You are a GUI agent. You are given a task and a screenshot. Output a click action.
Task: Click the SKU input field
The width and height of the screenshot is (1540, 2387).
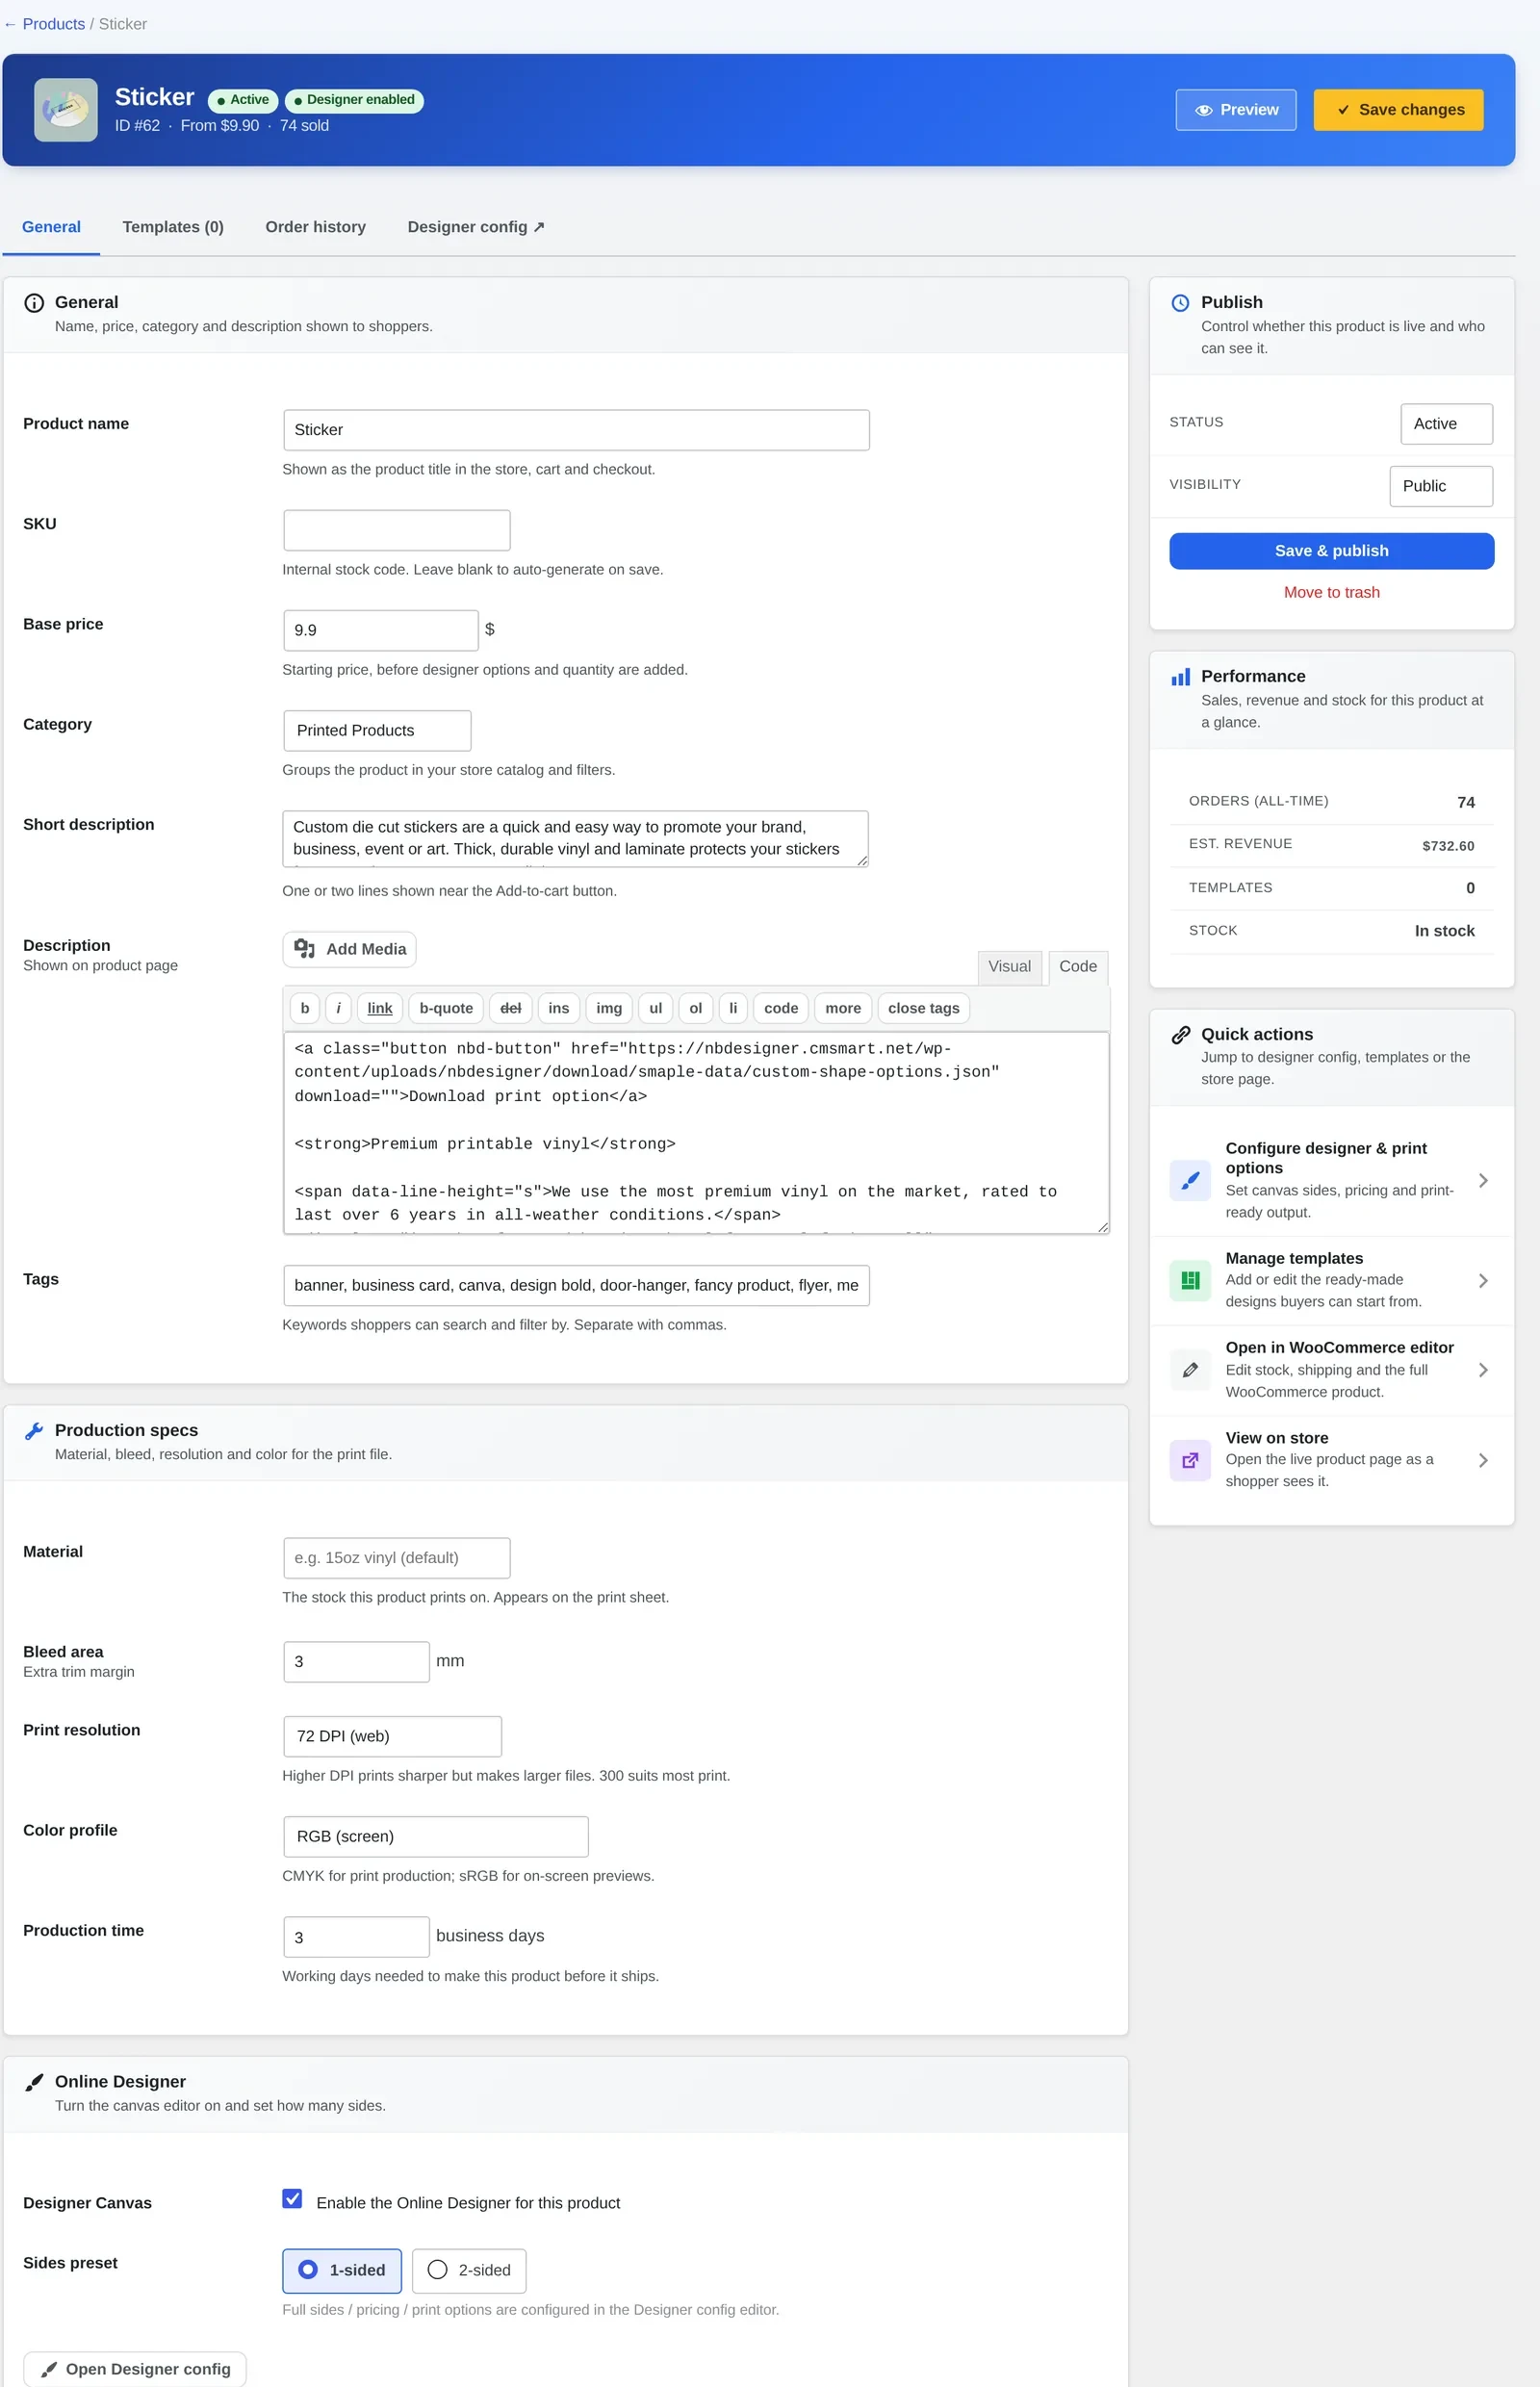click(x=397, y=530)
